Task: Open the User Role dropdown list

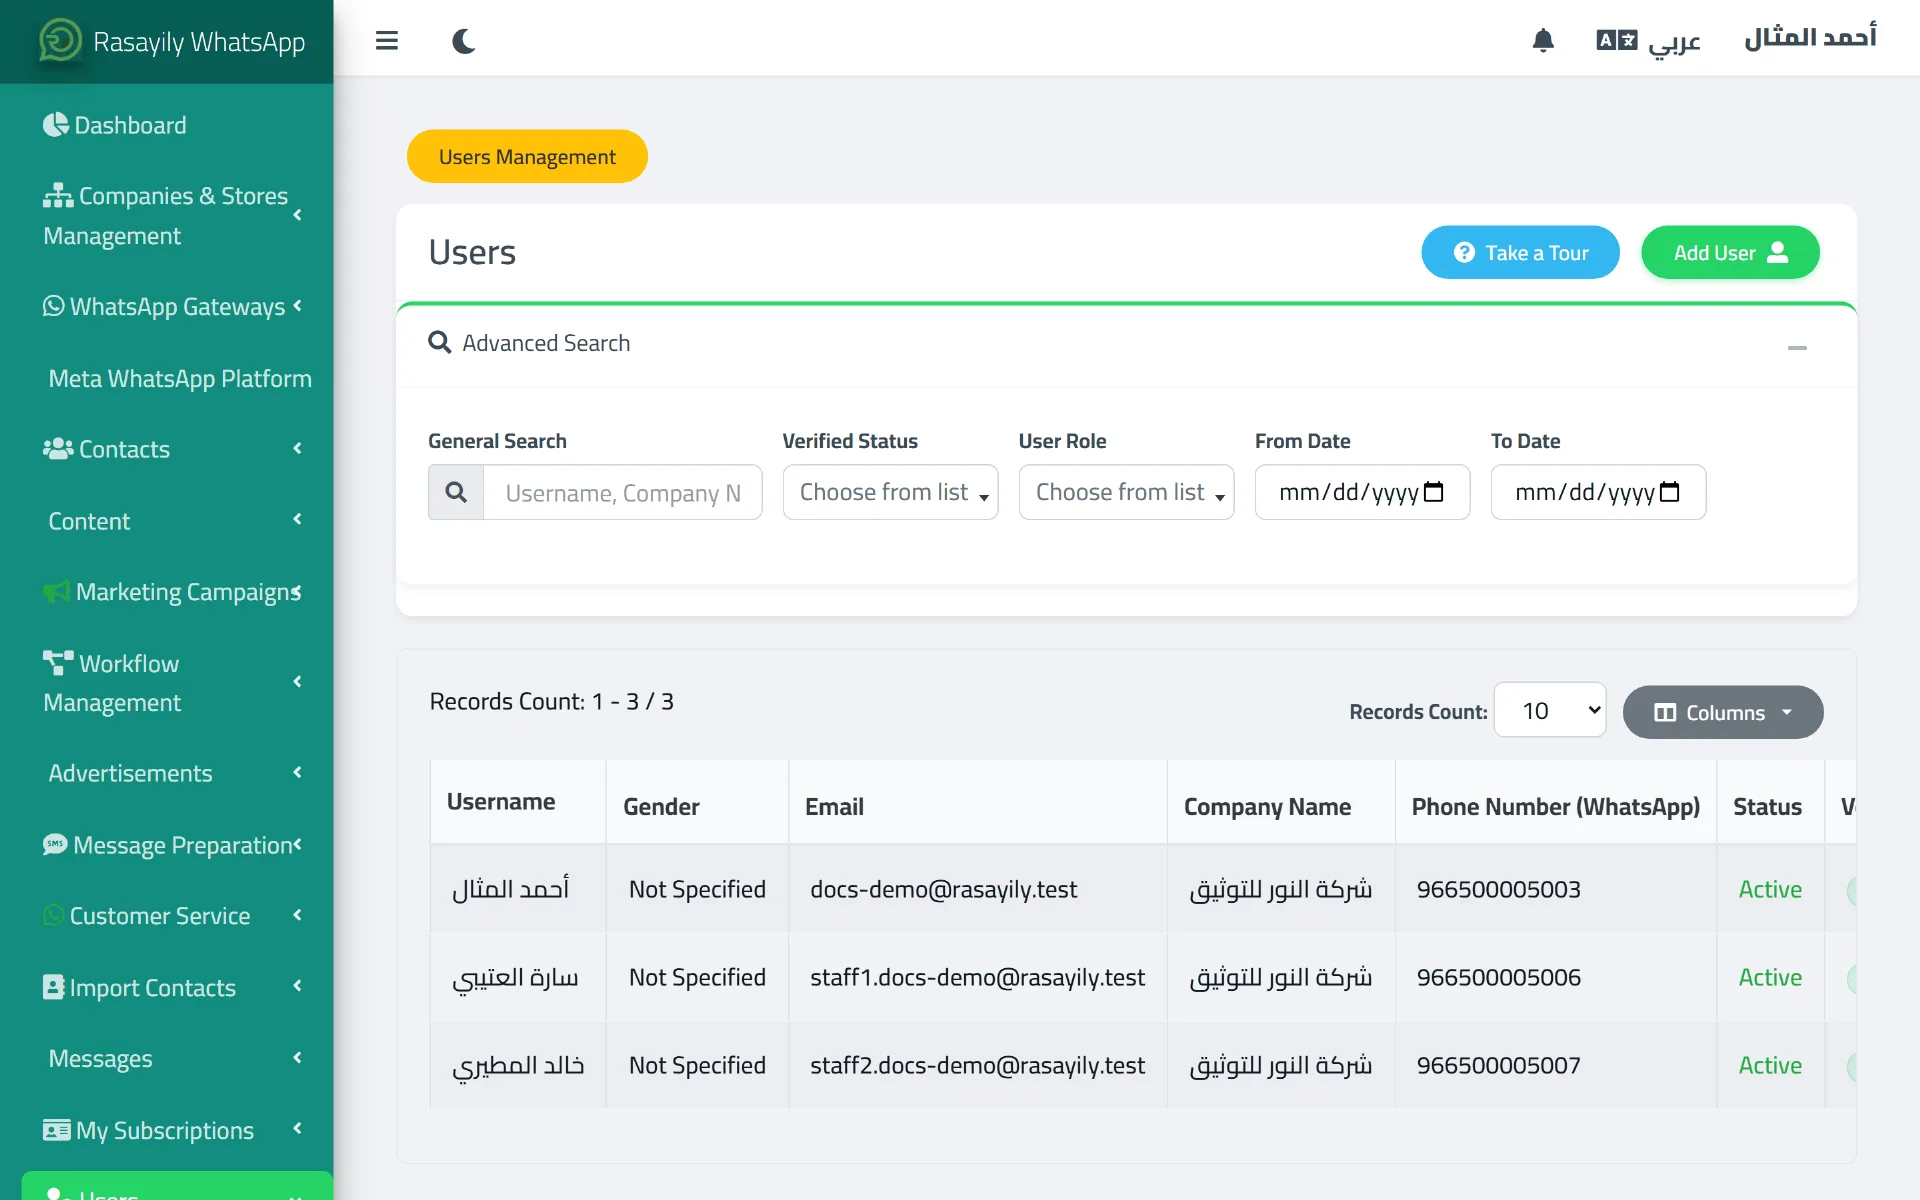Action: point(1126,492)
